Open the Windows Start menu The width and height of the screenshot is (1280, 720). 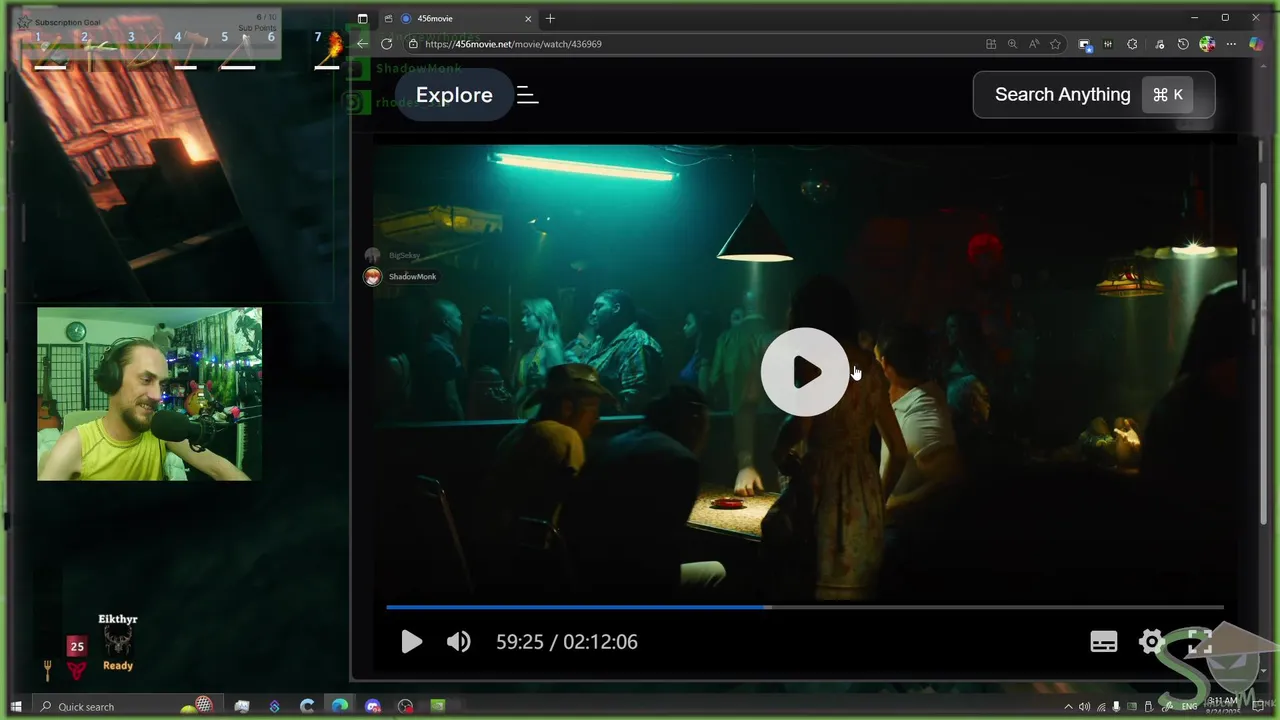pyautogui.click(x=16, y=706)
